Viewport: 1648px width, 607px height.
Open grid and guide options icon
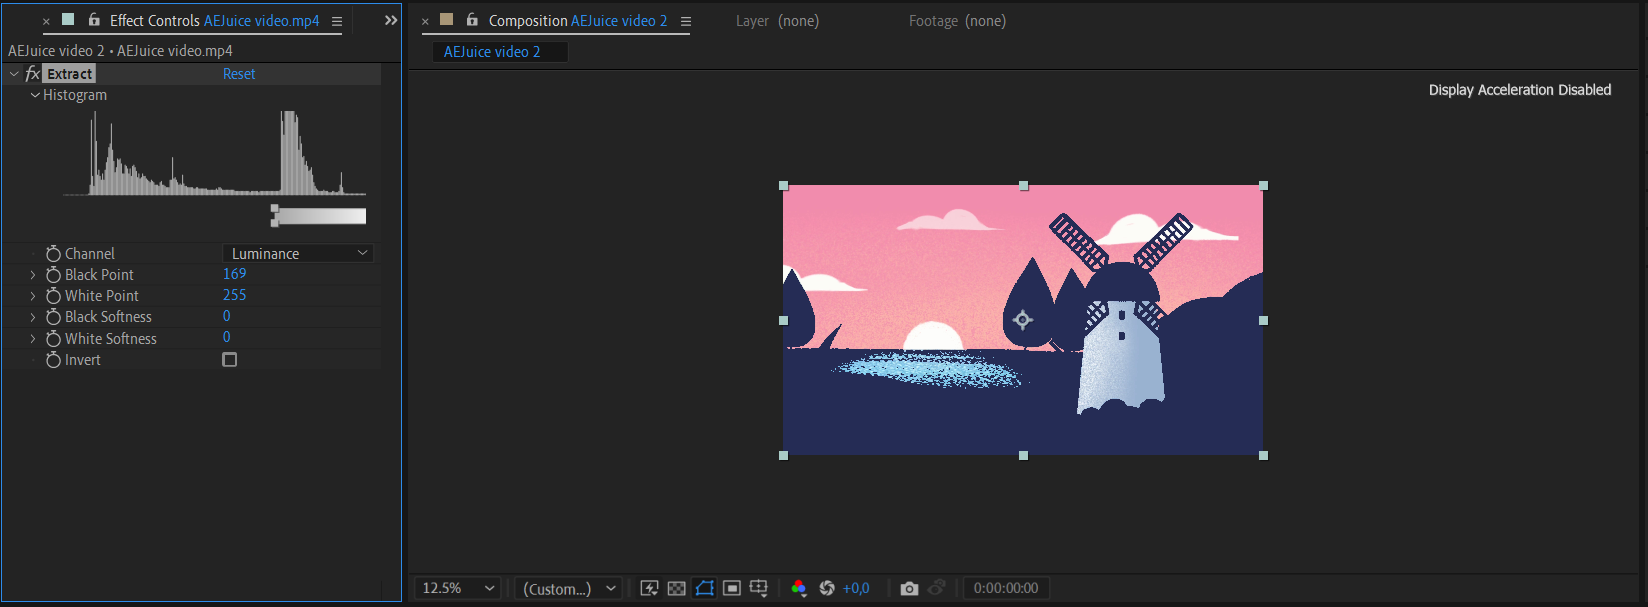tap(759, 588)
